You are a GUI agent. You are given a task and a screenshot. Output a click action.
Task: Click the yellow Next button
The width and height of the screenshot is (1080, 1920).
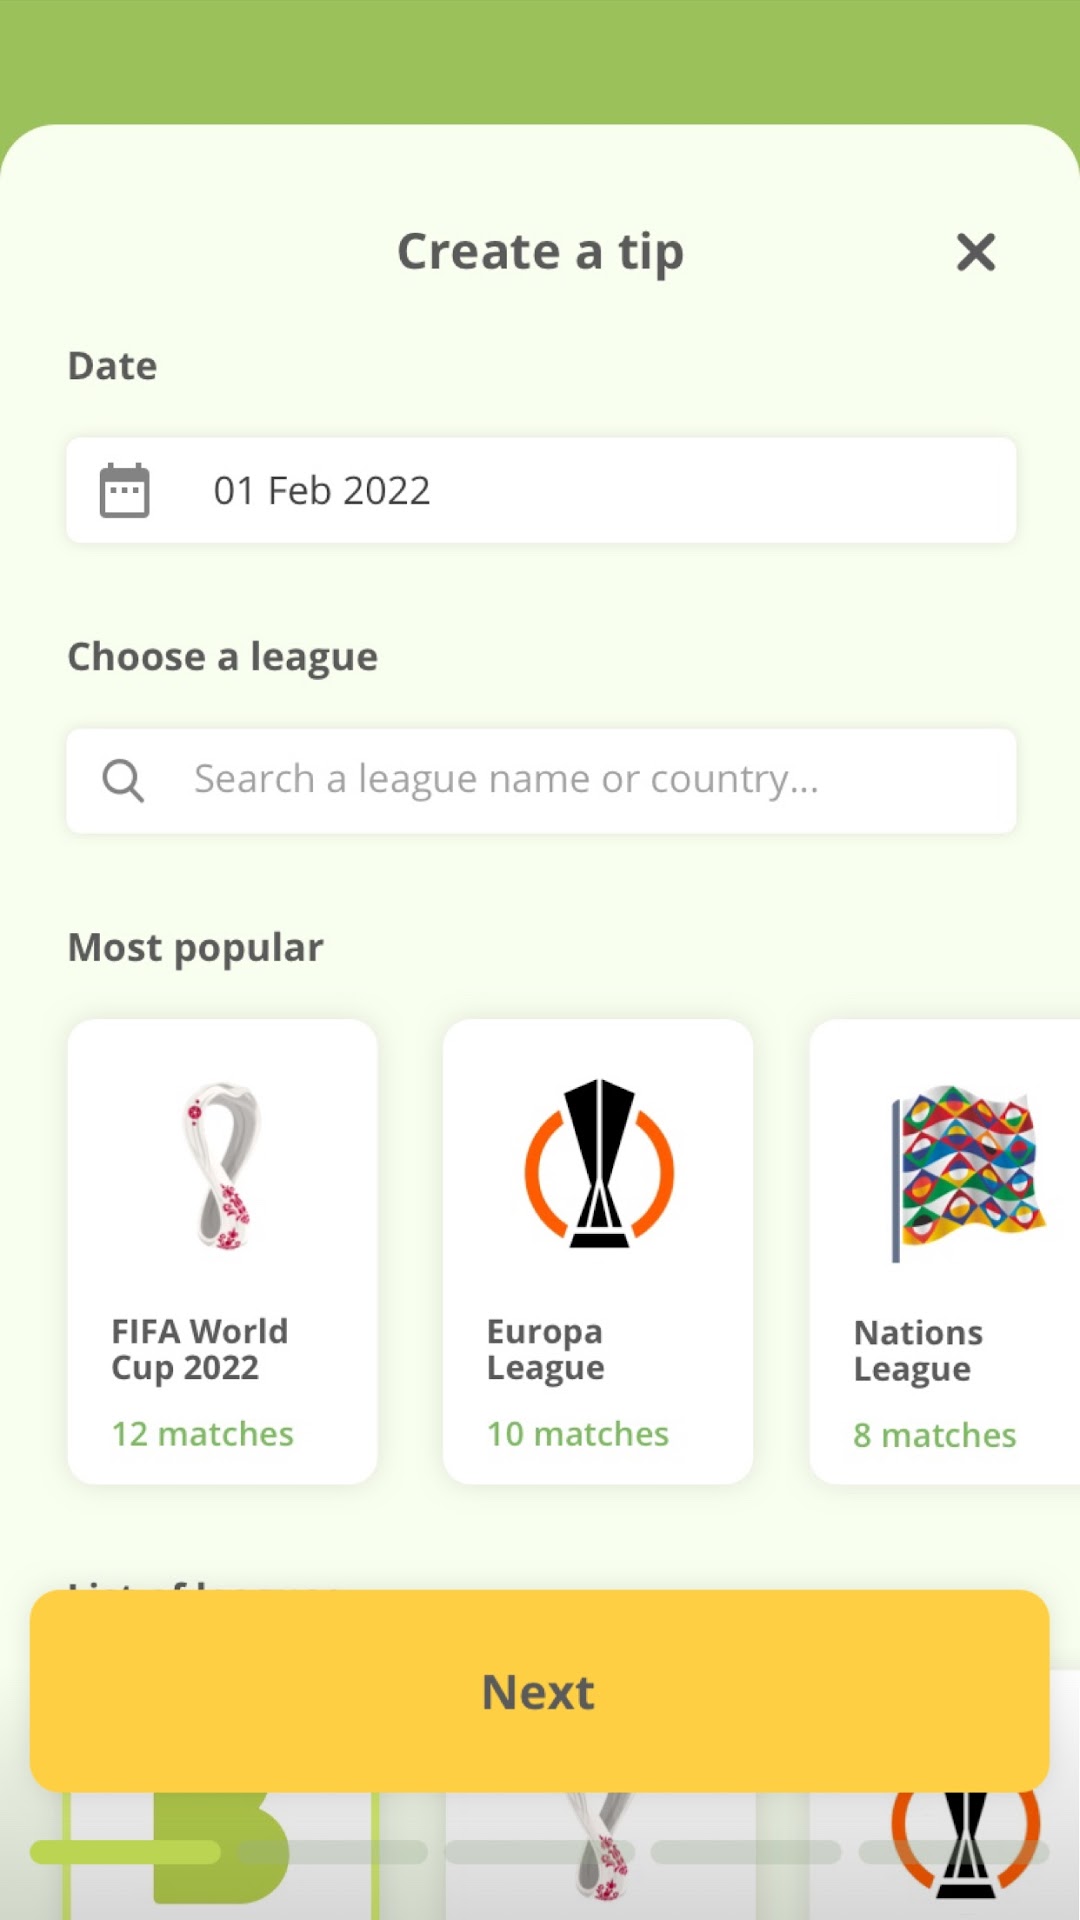click(x=539, y=1691)
